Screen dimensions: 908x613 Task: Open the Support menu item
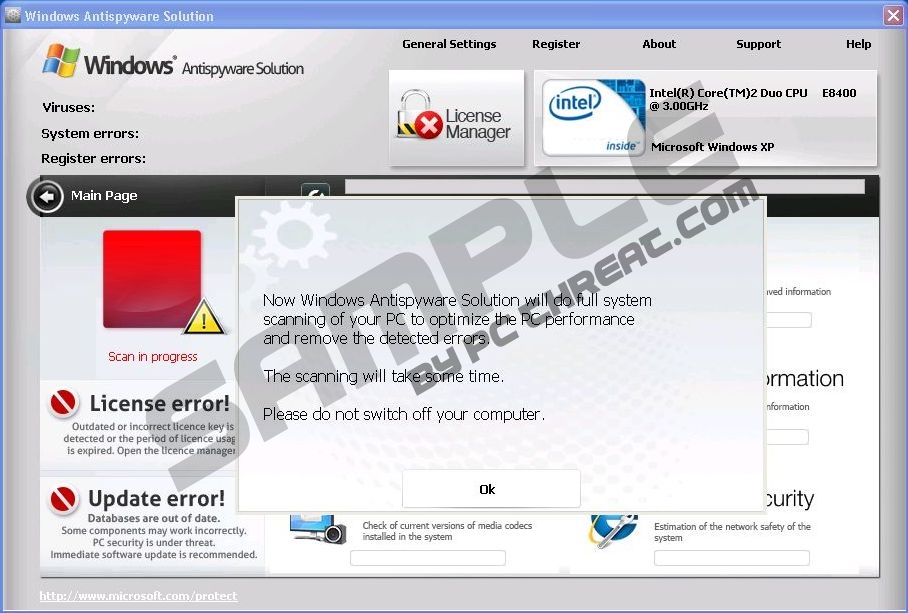pyautogui.click(x=758, y=44)
